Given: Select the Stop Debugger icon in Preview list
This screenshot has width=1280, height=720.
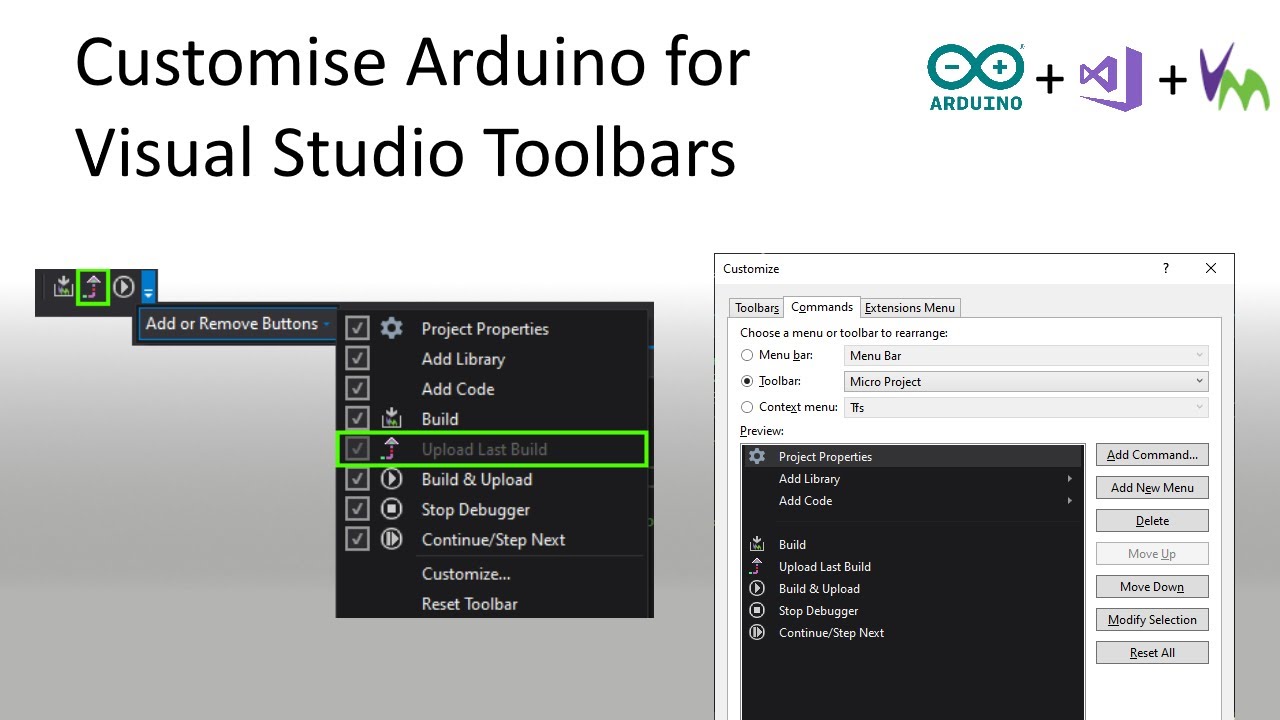Looking at the screenshot, I should pos(757,611).
